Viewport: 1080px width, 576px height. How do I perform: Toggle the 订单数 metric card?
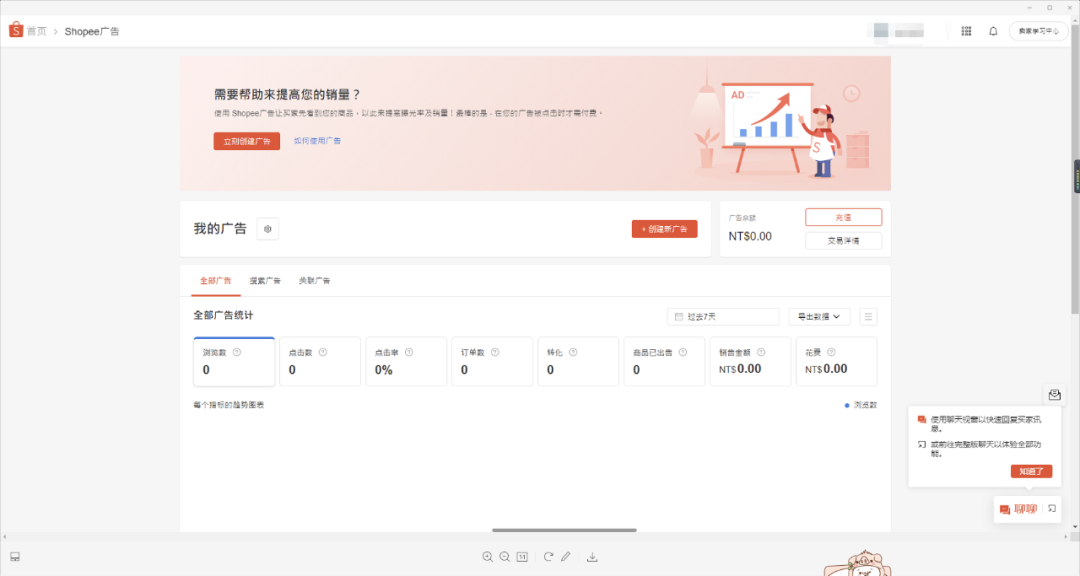click(x=492, y=361)
